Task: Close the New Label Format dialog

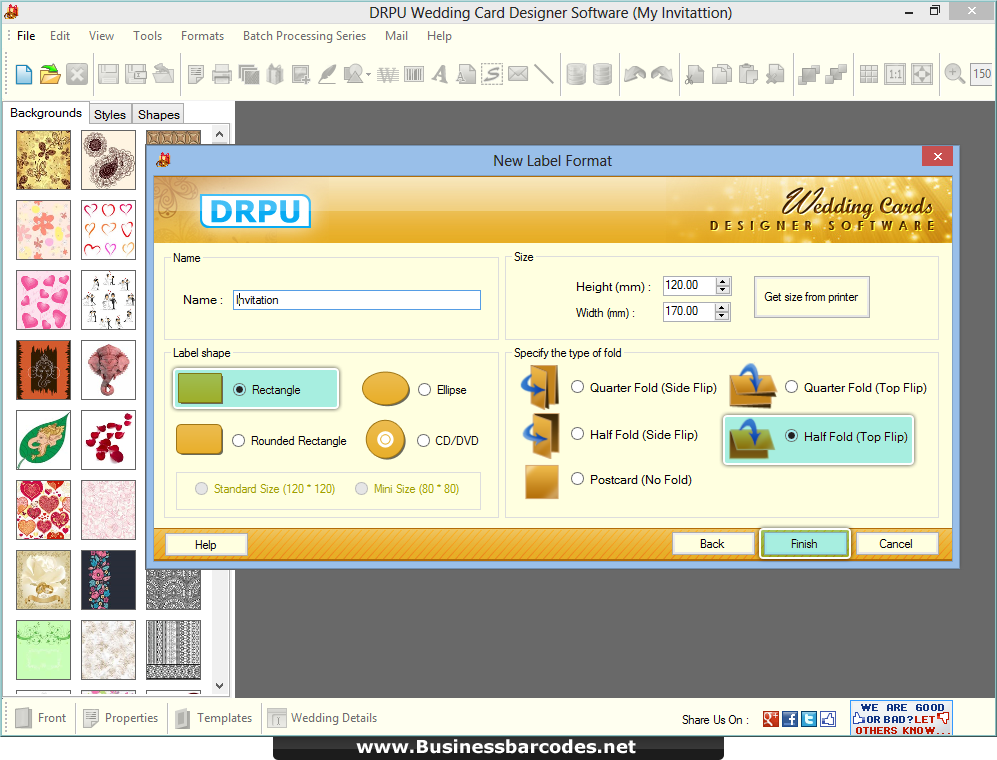Action: [x=937, y=156]
